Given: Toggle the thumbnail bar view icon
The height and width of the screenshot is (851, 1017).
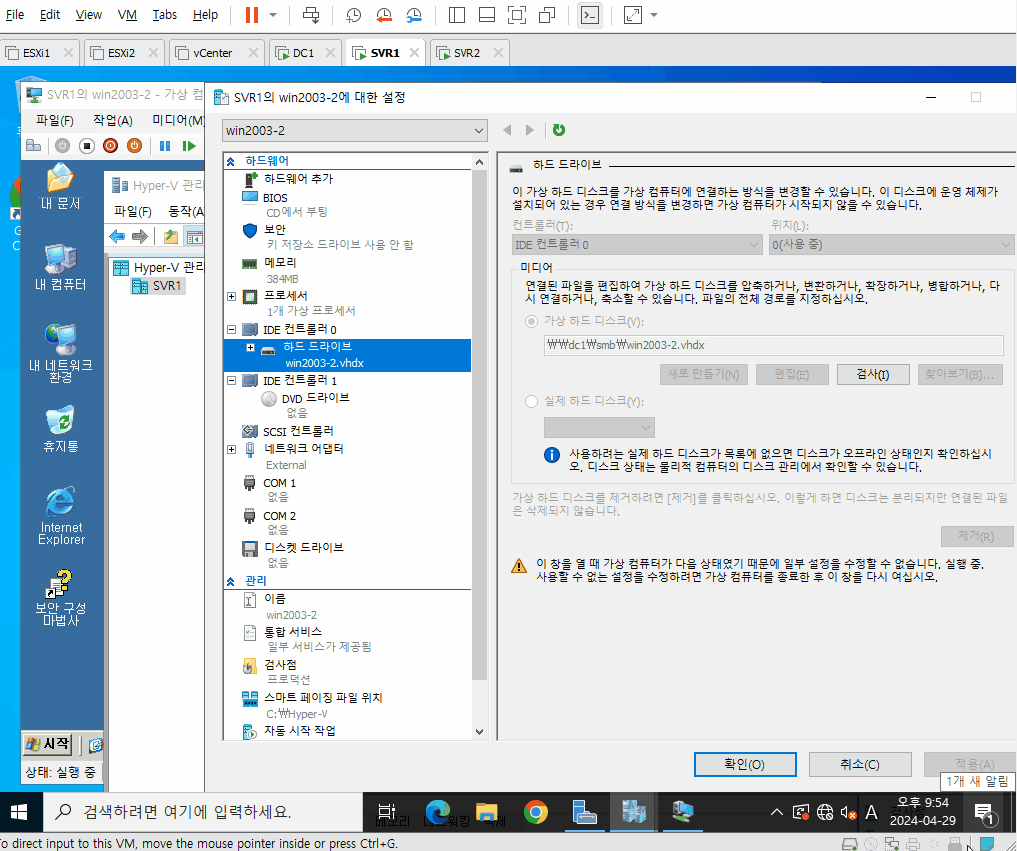Looking at the screenshot, I should point(486,15).
